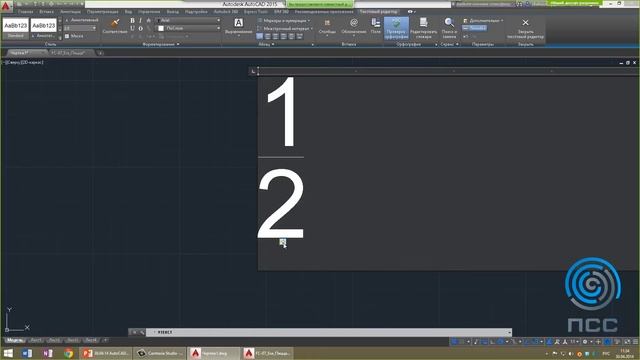Open PowerPoint taskbar window
This screenshot has width=640, height=360.
pos(105,353)
